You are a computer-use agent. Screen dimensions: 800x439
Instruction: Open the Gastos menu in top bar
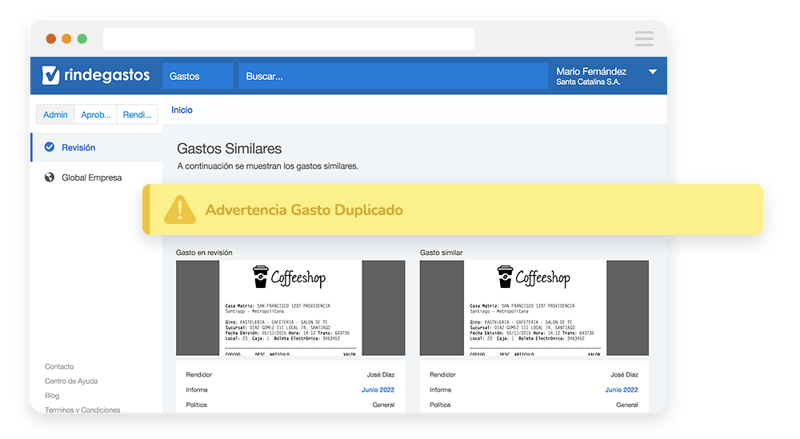(x=185, y=76)
